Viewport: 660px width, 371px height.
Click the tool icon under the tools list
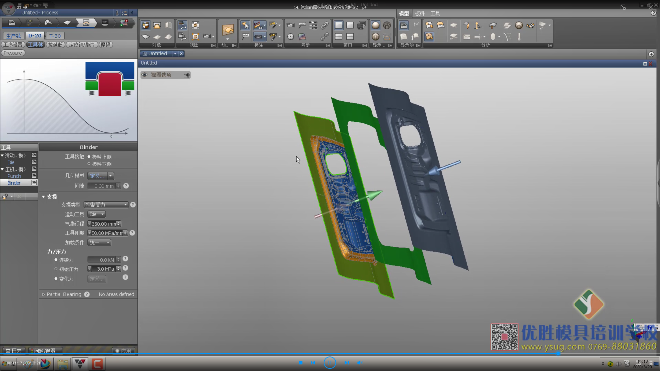pyautogui.click(x=5, y=197)
